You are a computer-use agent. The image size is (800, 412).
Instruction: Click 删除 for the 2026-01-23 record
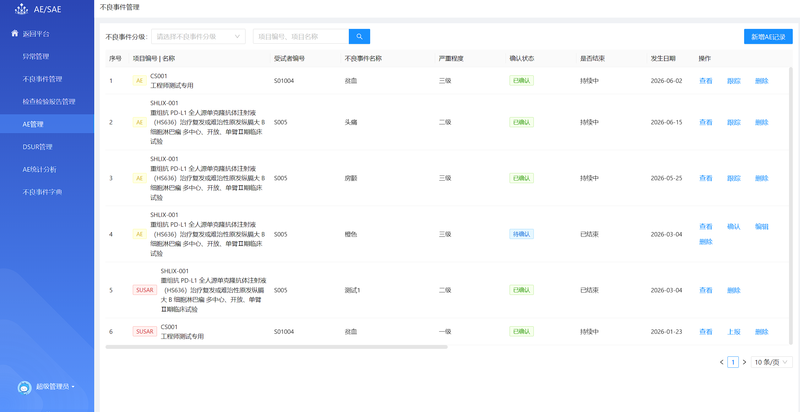[762, 331]
